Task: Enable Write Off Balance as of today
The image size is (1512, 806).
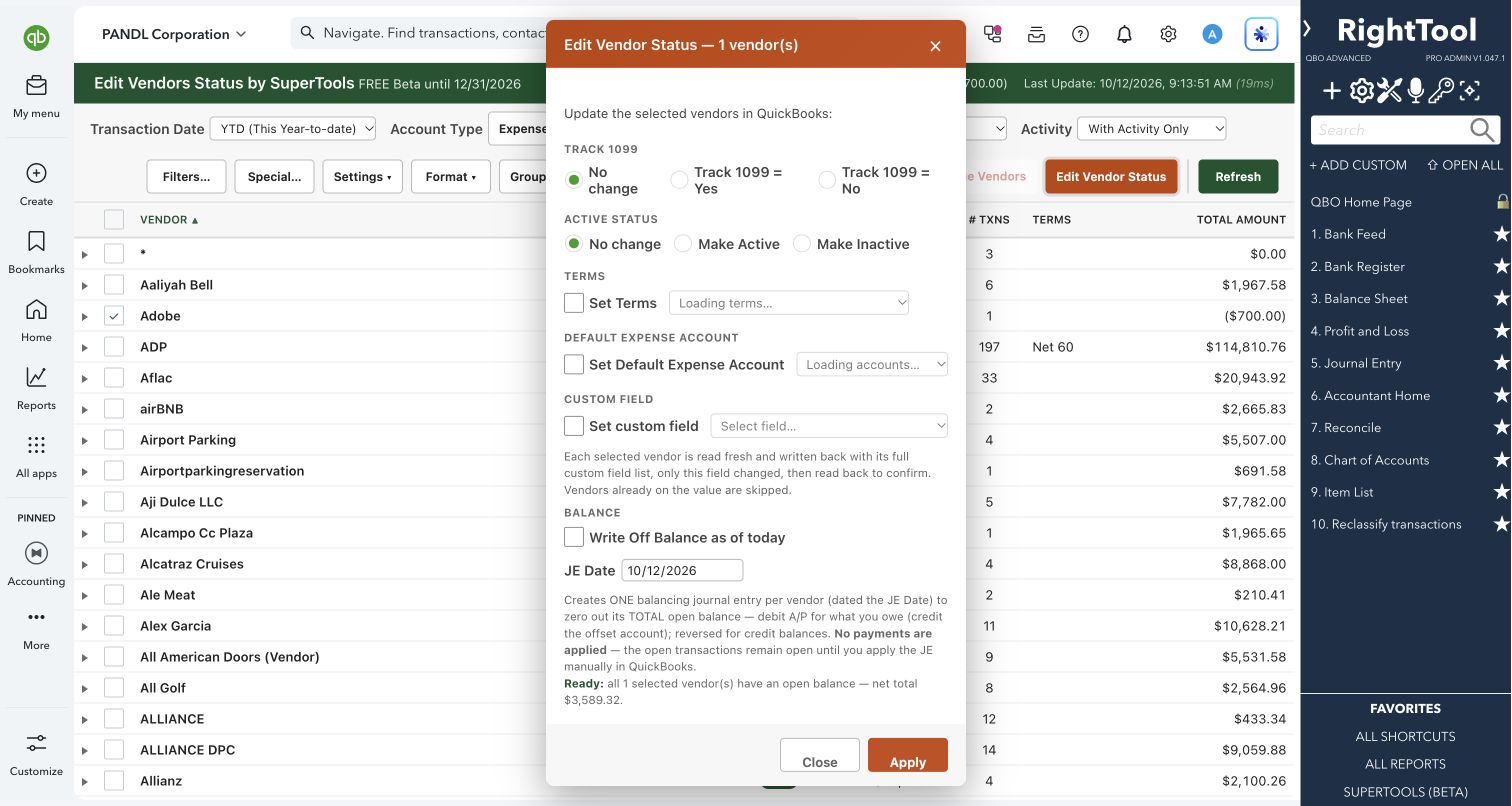Action: 574,537
